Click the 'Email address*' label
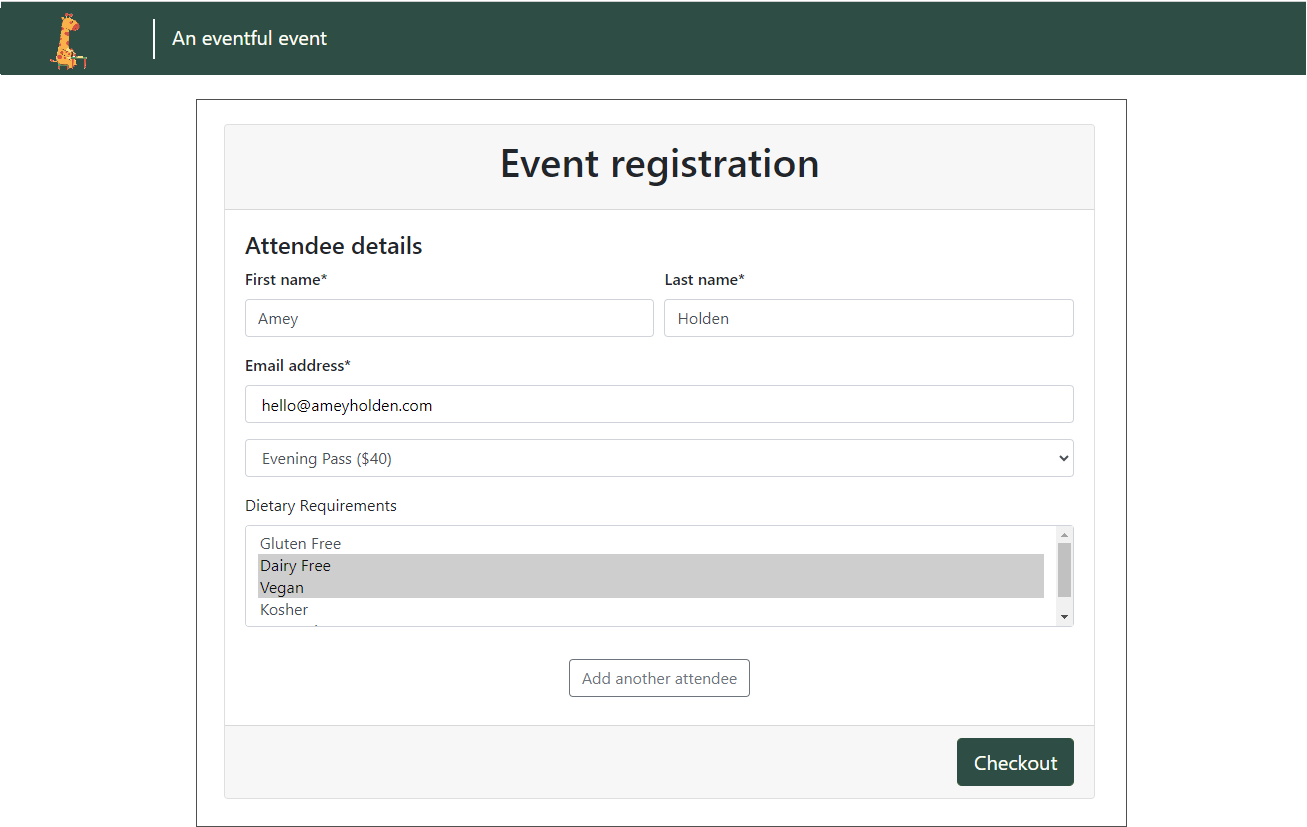The image size is (1307, 827). coord(298,366)
